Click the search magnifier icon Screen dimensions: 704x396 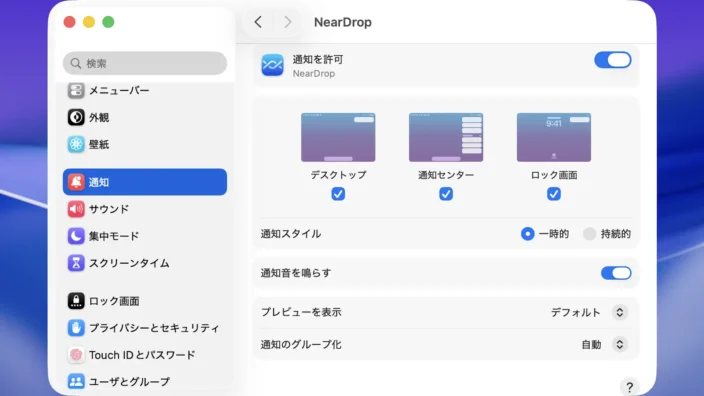(x=76, y=63)
